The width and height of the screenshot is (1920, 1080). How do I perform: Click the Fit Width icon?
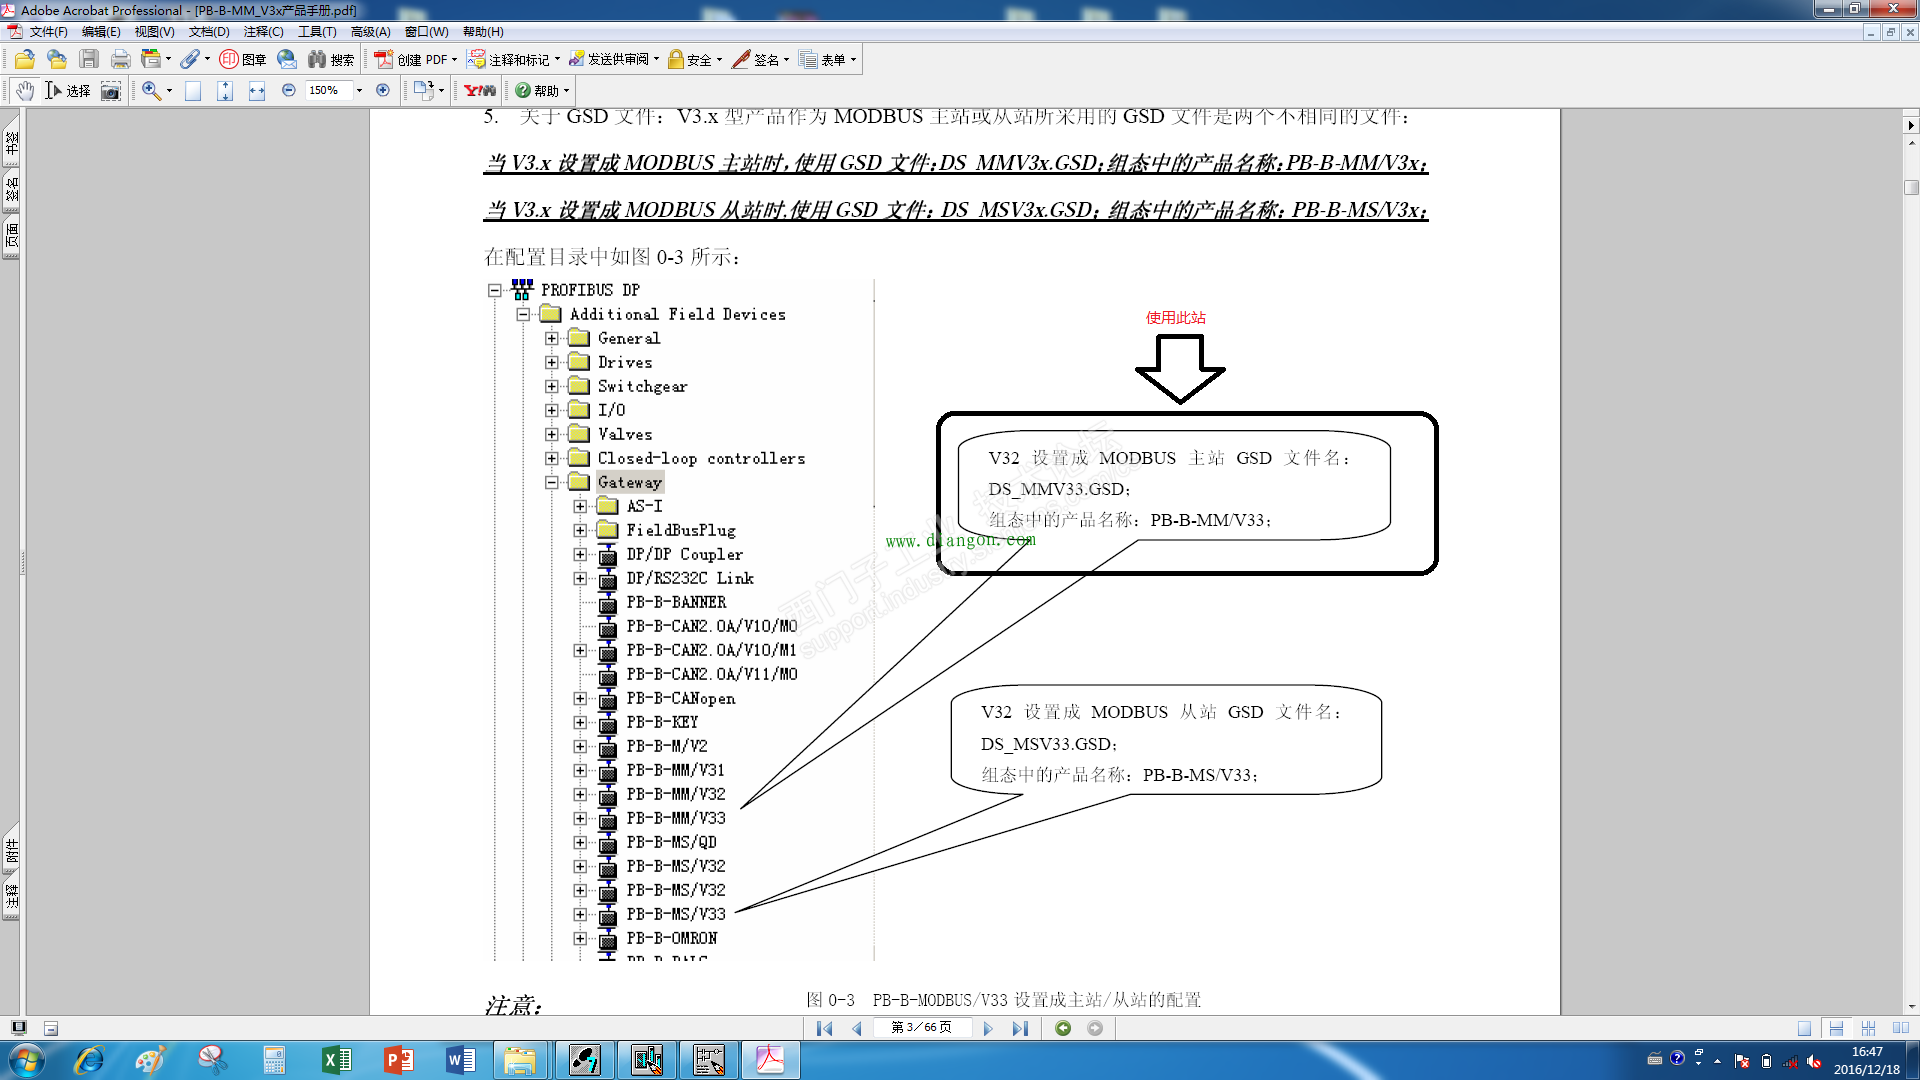click(x=257, y=91)
